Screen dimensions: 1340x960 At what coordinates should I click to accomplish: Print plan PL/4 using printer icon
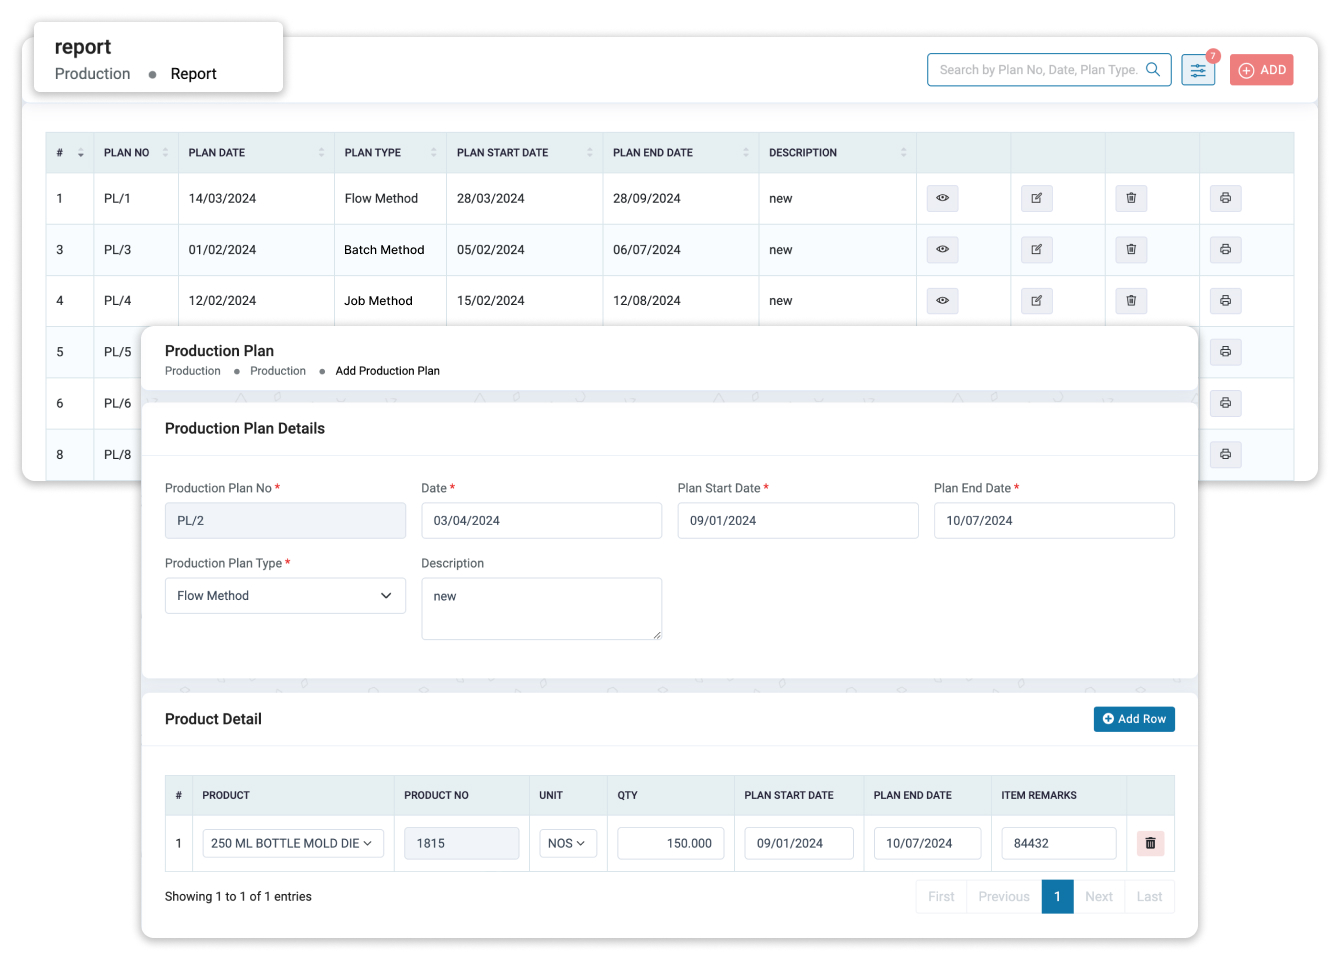coord(1225,301)
